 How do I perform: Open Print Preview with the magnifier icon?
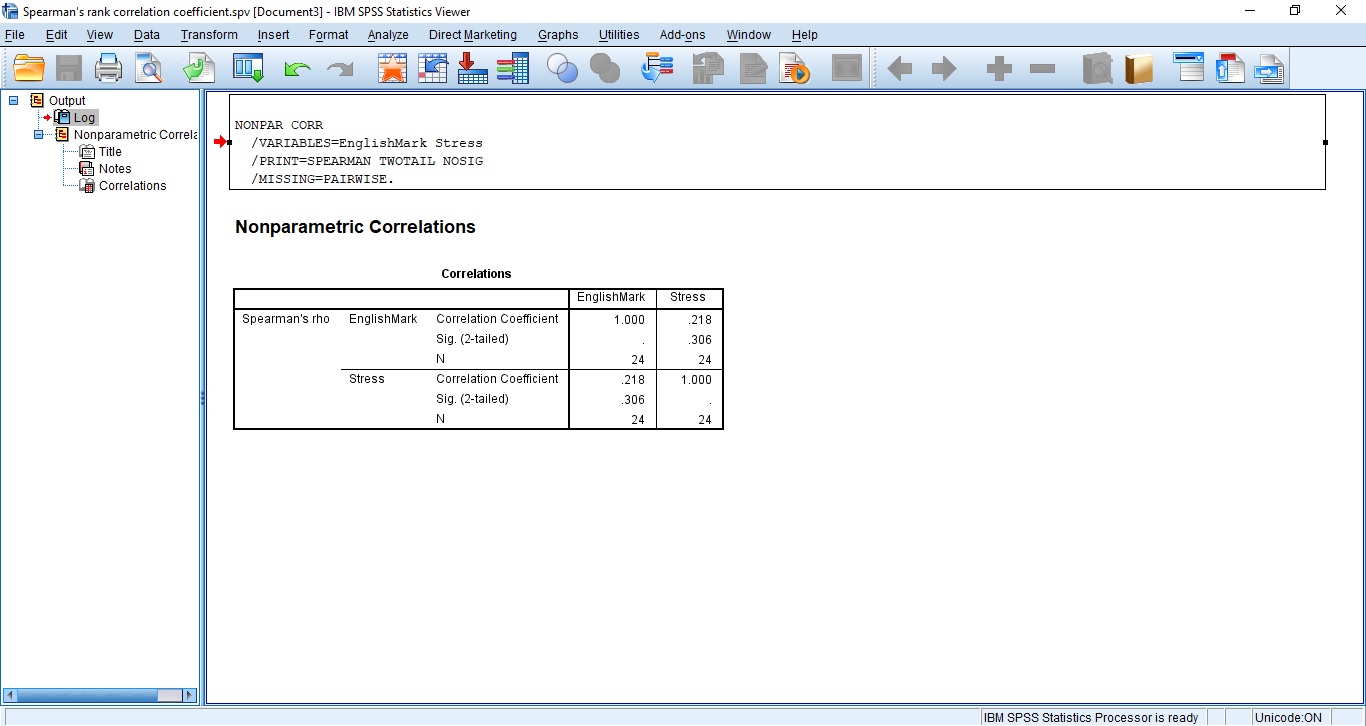point(149,68)
